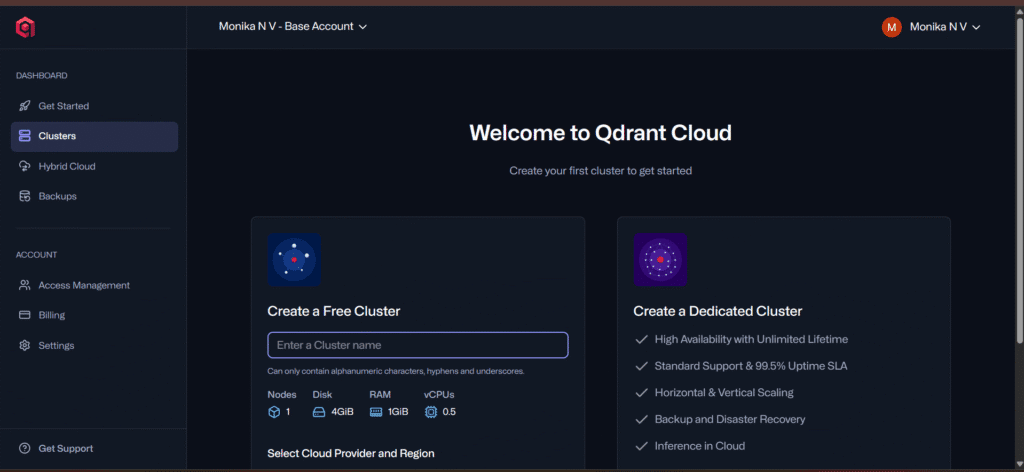Click the Get Support help icon
Image resolution: width=1024 pixels, height=472 pixels.
click(x=25, y=449)
